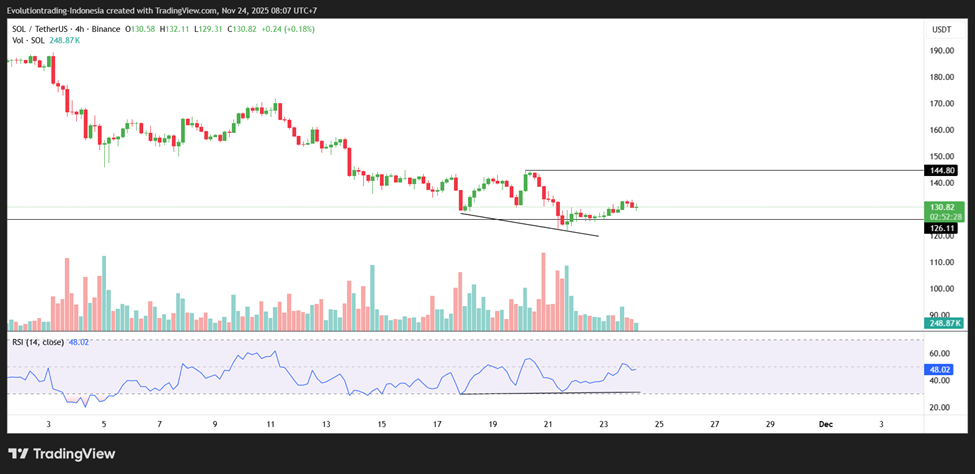Screen dimensions: 975x474
Task: Click the Dec label on the time axis
Action: pyautogui.click(x=825, y=424)
